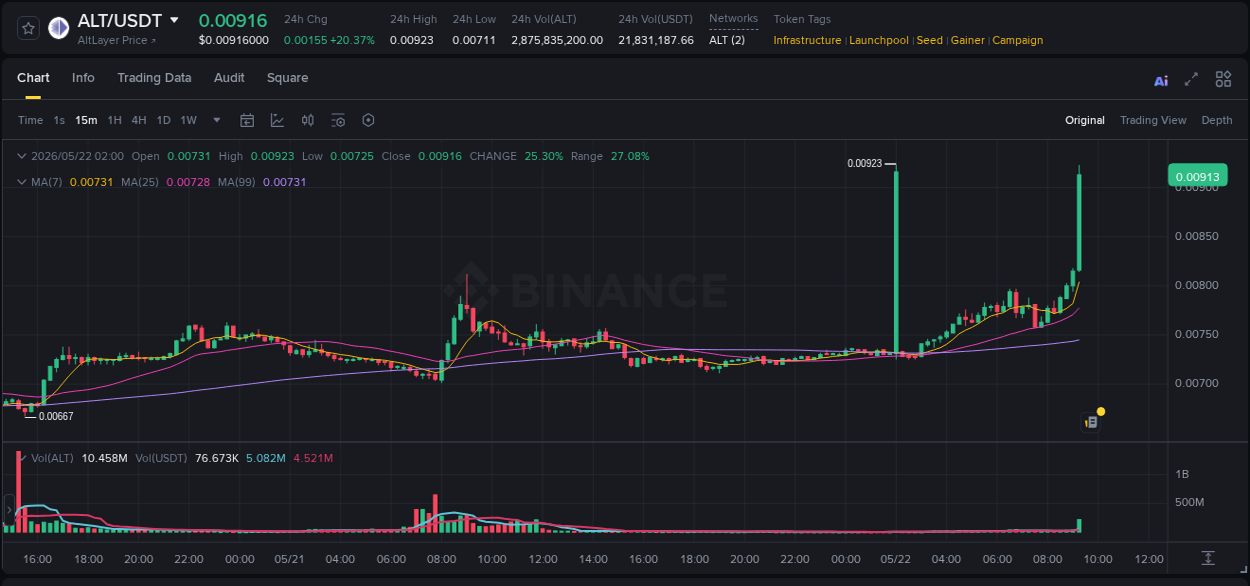
Task: Click the Vol(ALT) 10.458M value
Action: (104, 458)
